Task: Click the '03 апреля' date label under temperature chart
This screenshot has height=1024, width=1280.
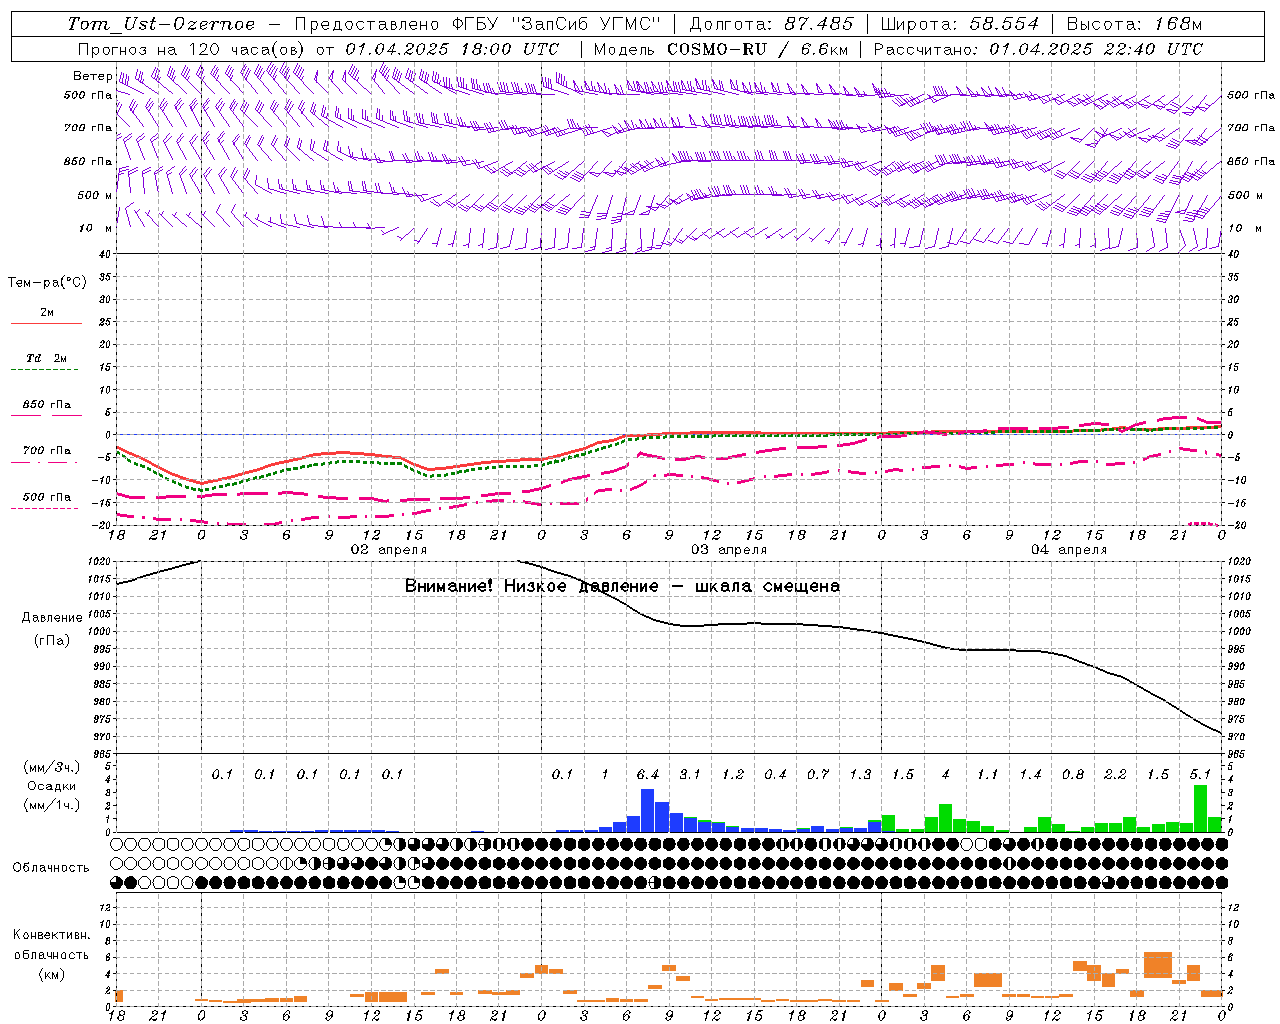Action: click(729, 550)
